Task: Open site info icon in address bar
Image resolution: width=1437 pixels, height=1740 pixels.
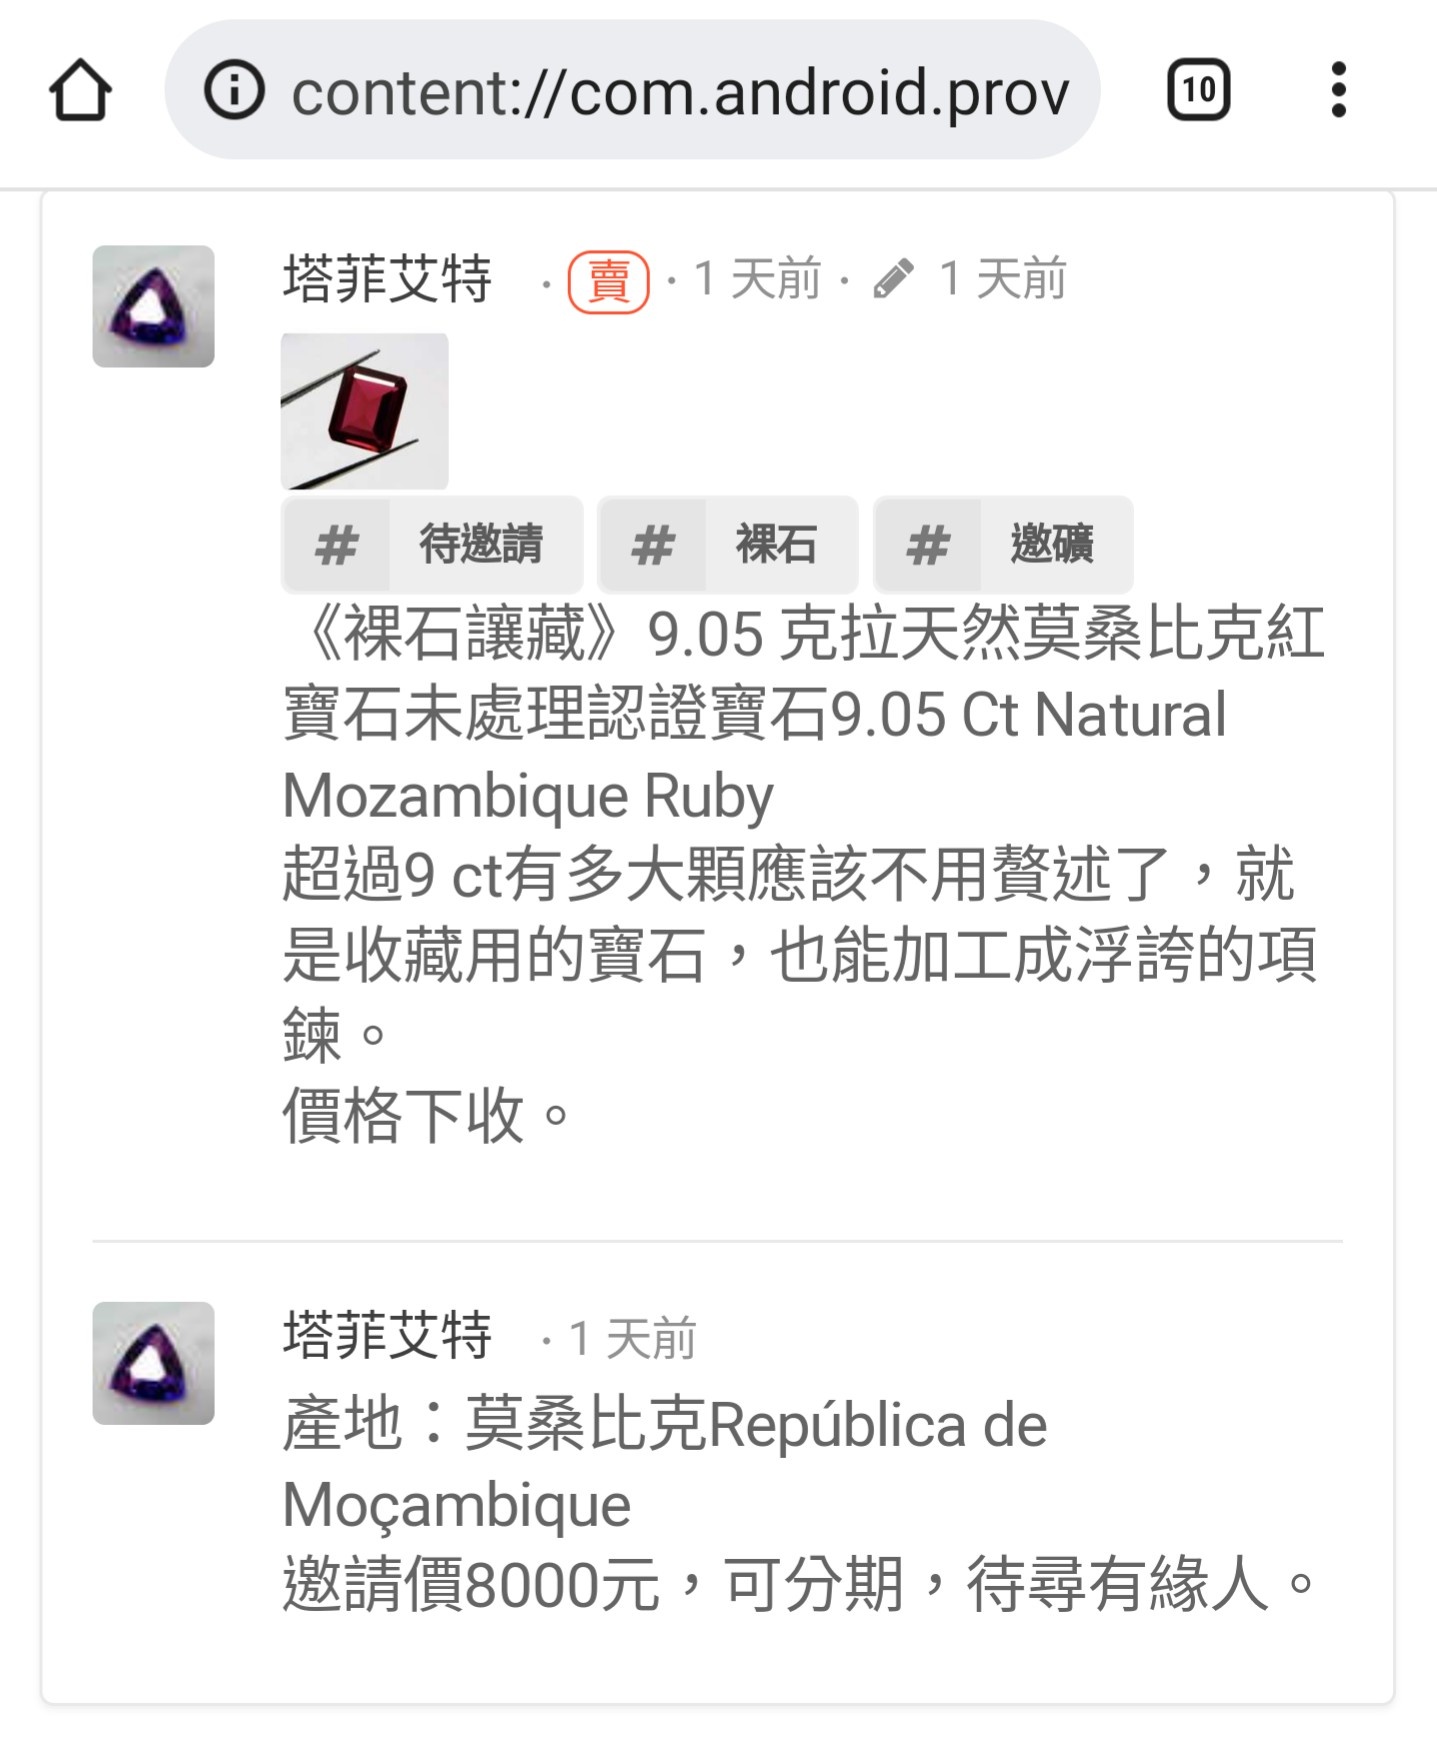Action: [x=234, y=90]
